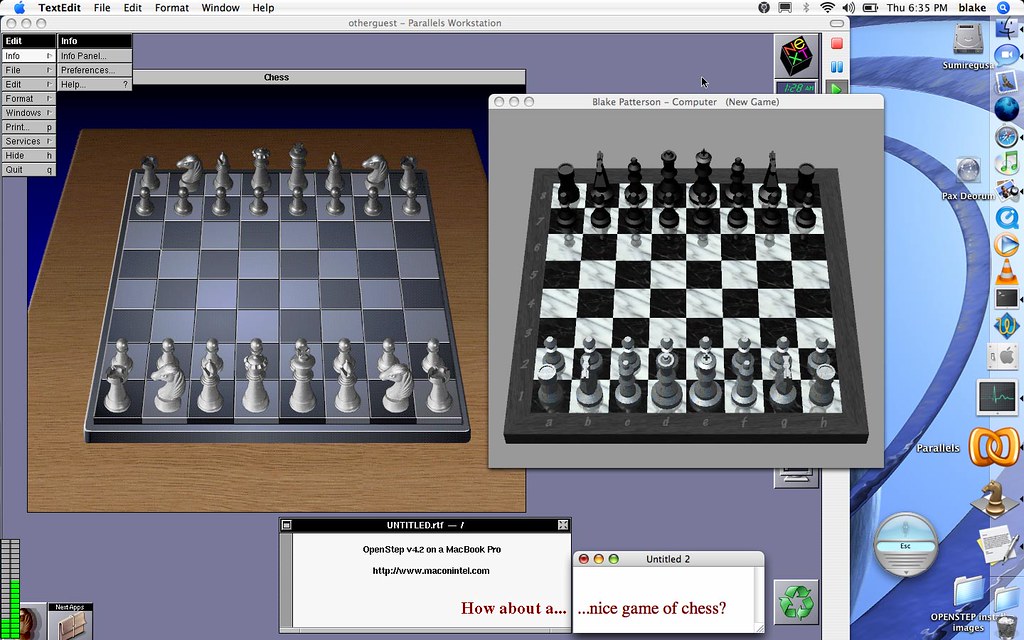
Task: Select Preferences... in the Info submenu
Action: (94, 70)
